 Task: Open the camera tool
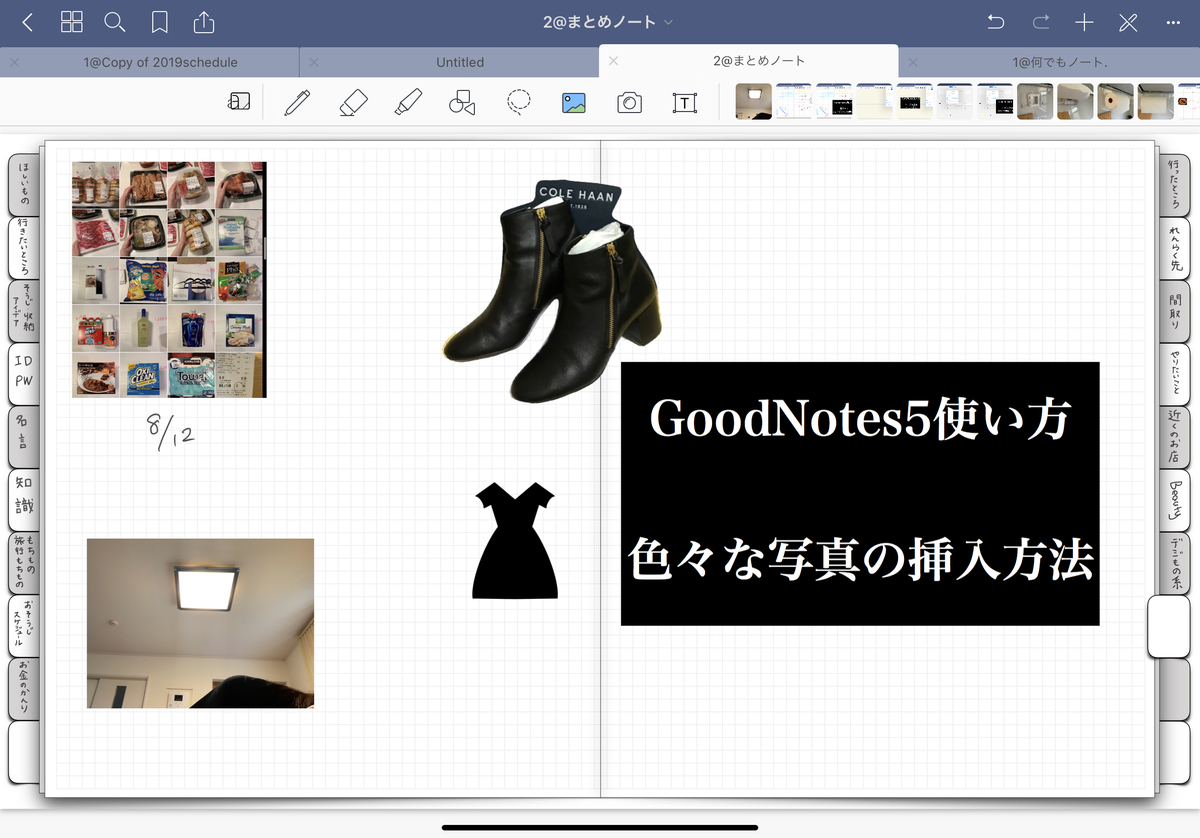click(629, 102)
